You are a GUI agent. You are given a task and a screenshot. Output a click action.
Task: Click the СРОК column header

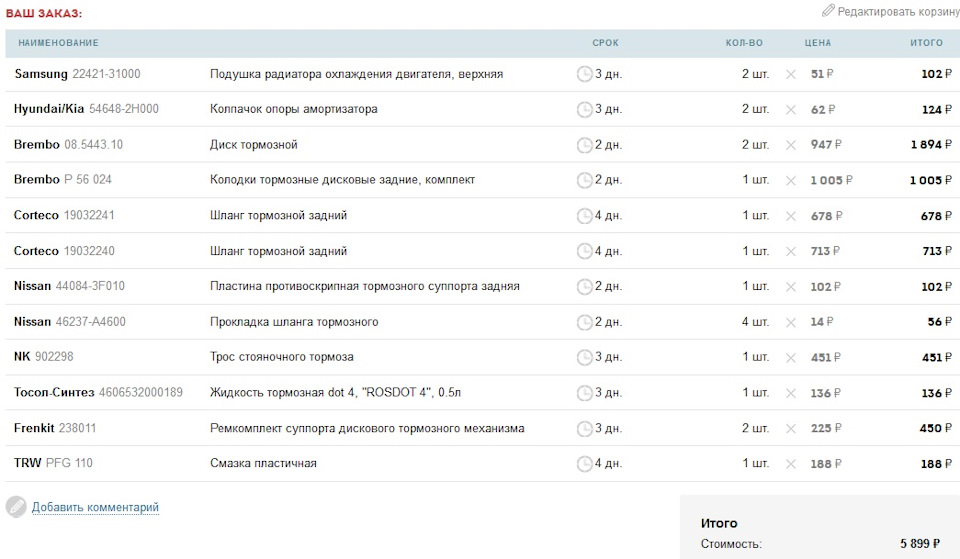point(606,43)
